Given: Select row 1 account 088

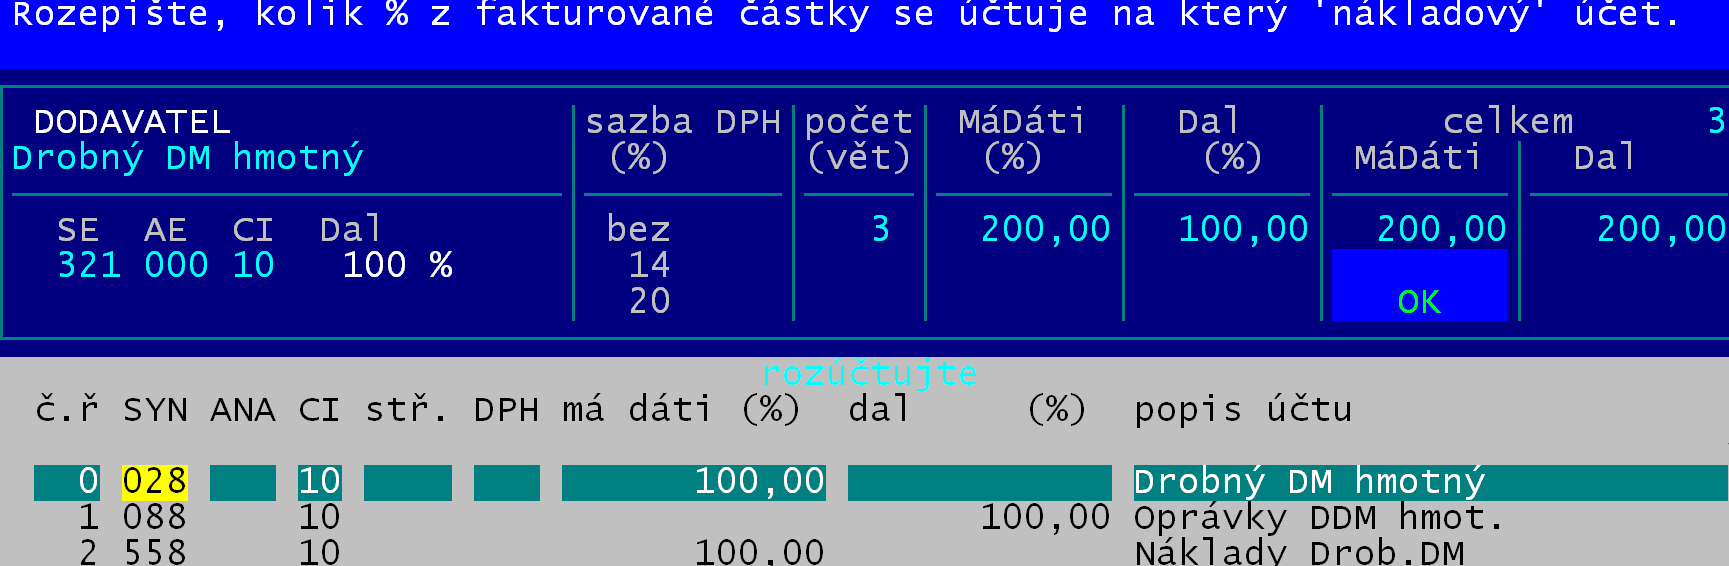Looking at the screenshot, I should tap(154, 518).
